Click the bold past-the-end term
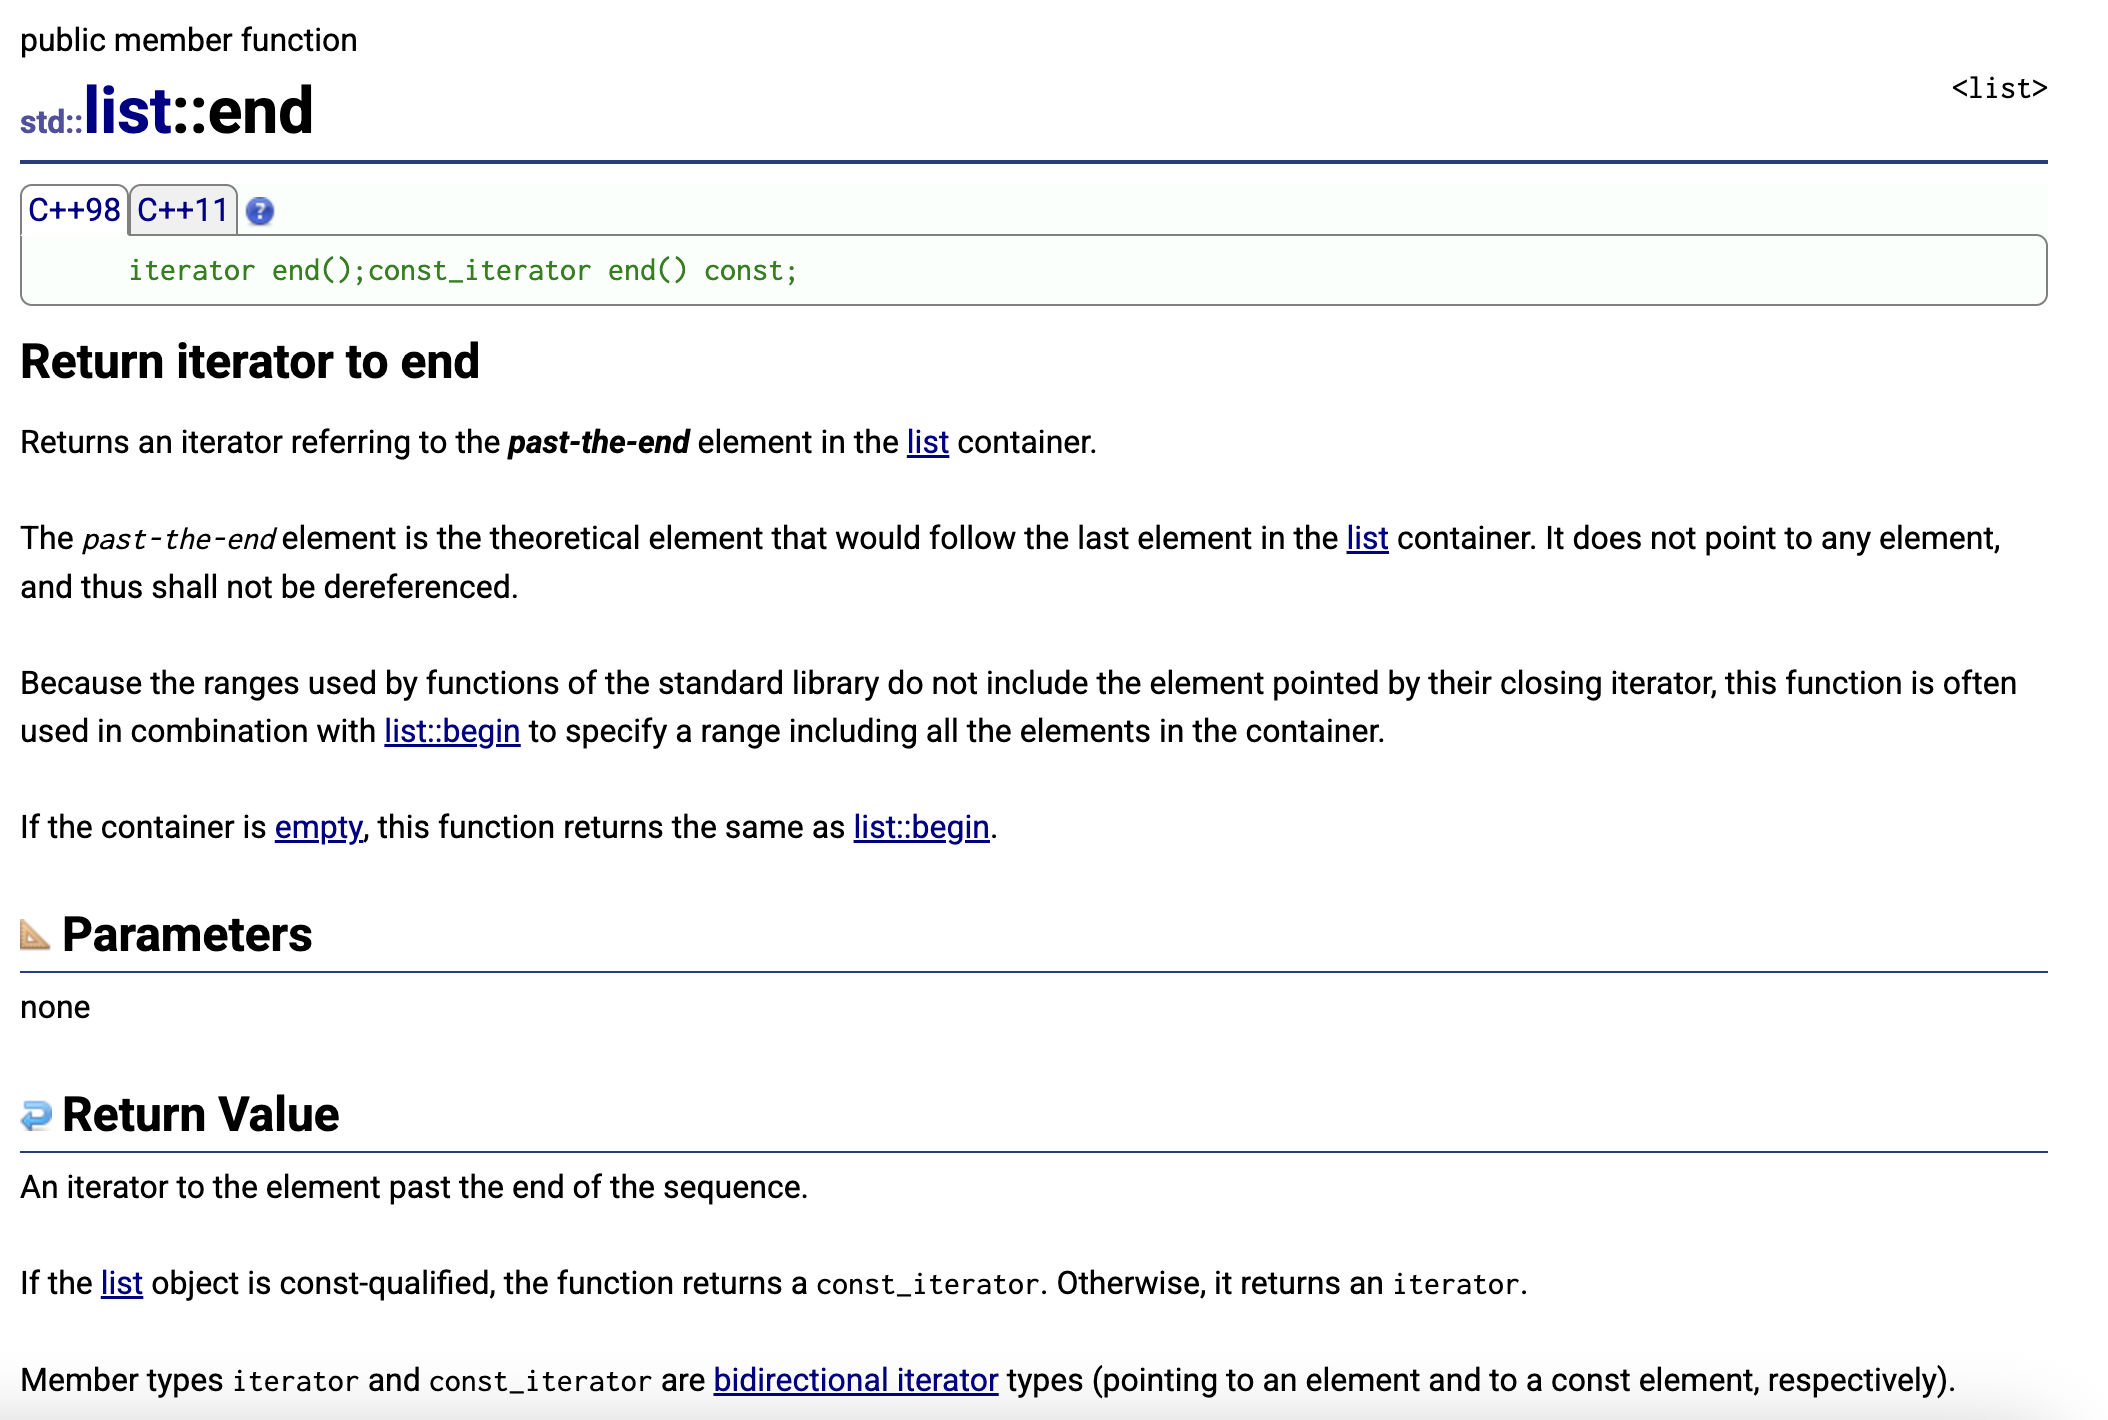The height and width of the screenshot is (1420, 2108). (x=598, y=442)
